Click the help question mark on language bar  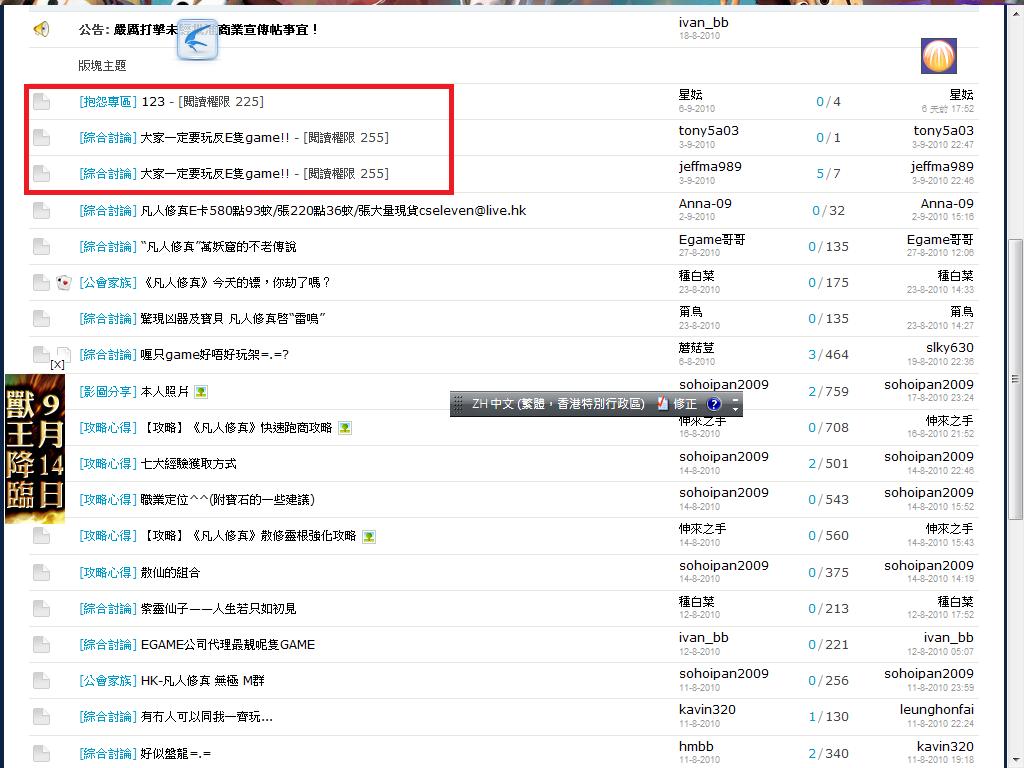[714, 404]
